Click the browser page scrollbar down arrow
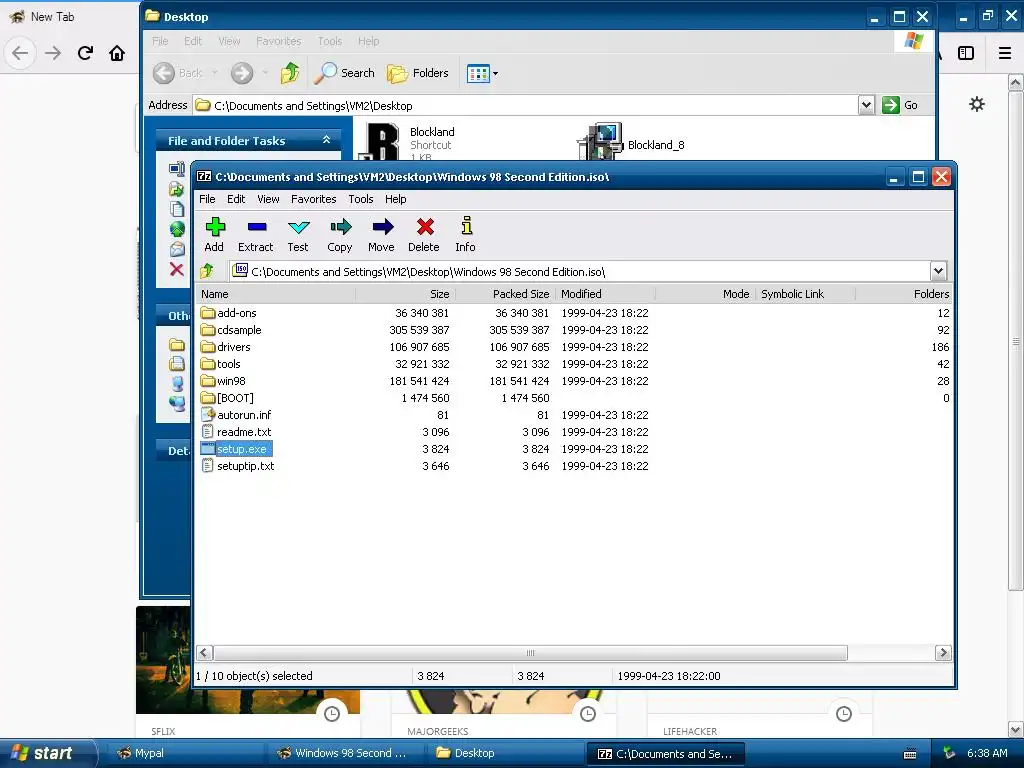The height and width of the screenshot is (768, 1024). 1016,729
